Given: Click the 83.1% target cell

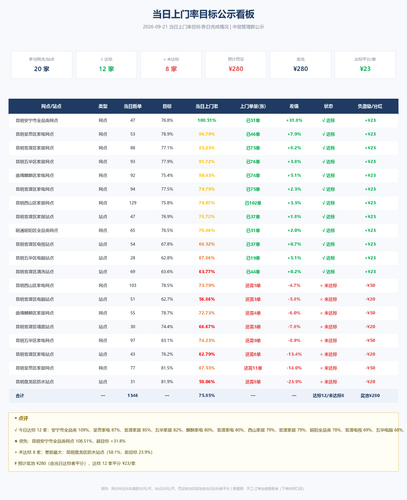Looking at the screenshot, I should (x=167, y=340).
